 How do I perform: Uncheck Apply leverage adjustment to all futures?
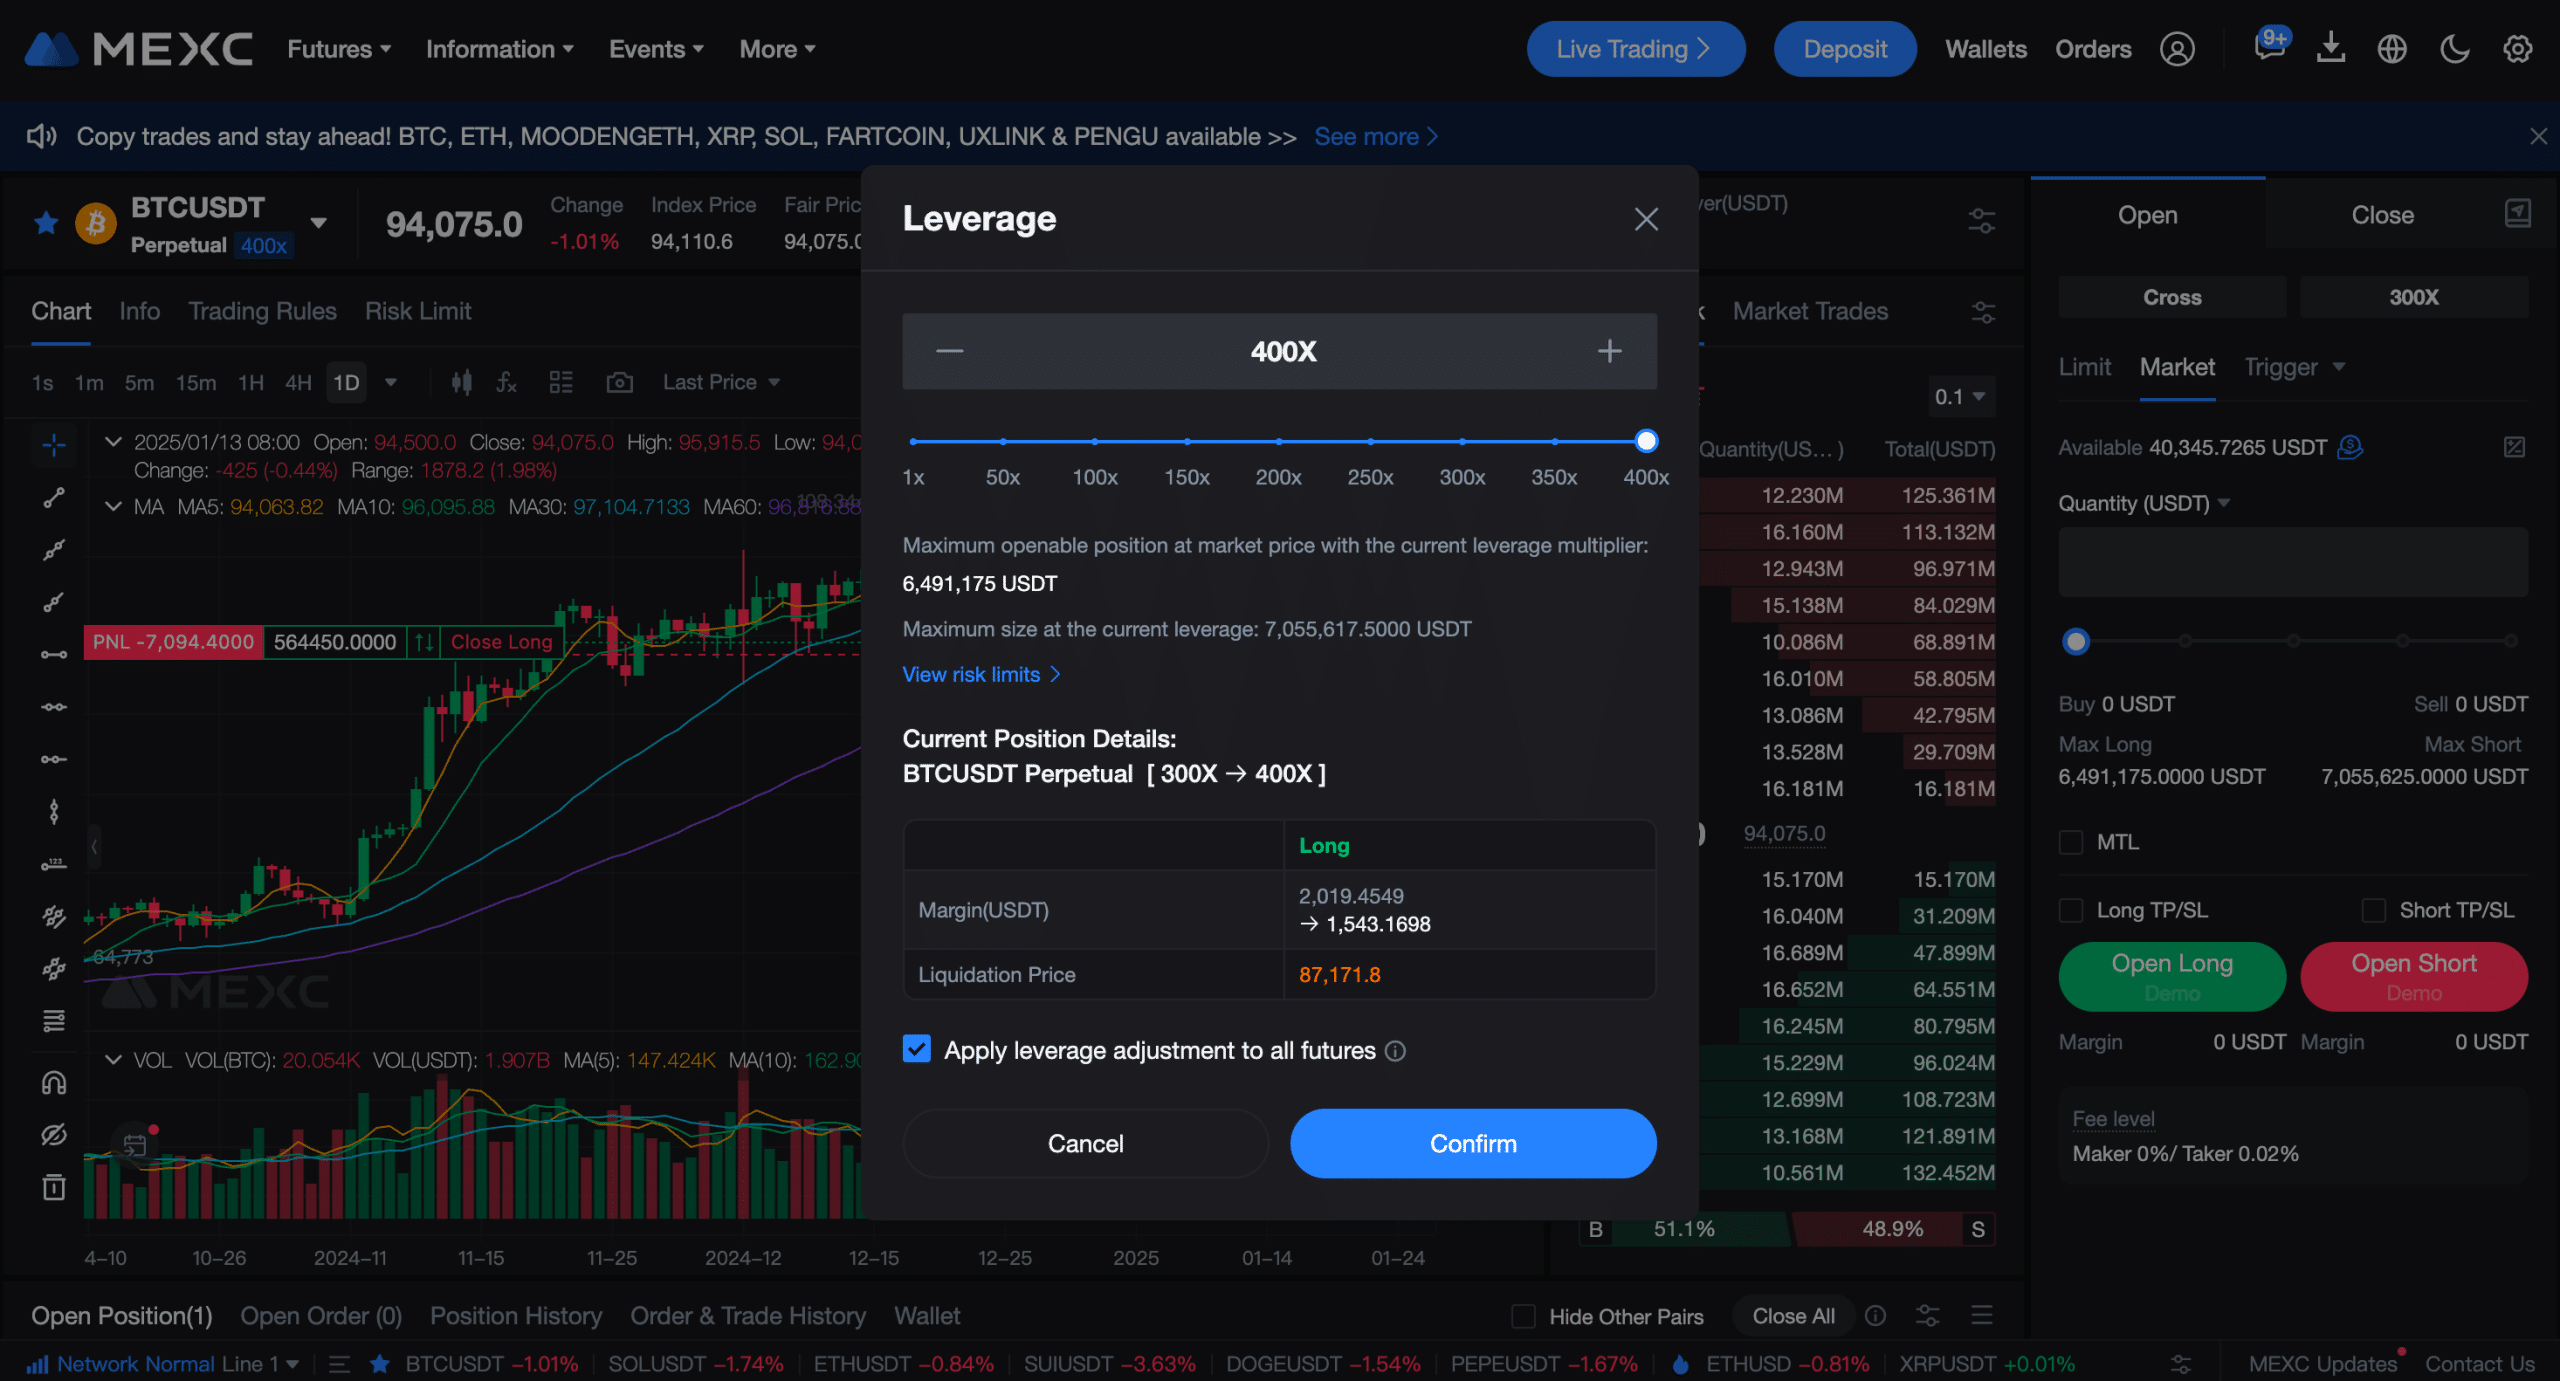[916, 1049]
